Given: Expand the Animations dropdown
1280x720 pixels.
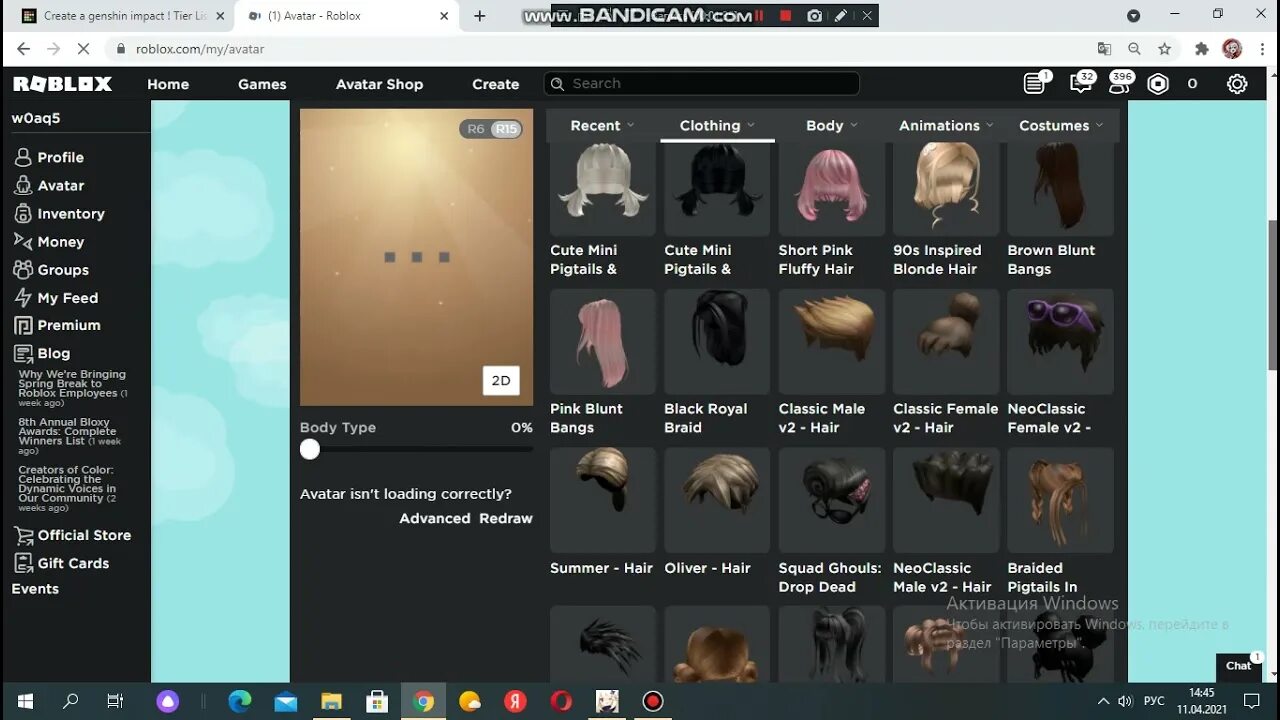Looking at the screenshot, I should (946, 125).
